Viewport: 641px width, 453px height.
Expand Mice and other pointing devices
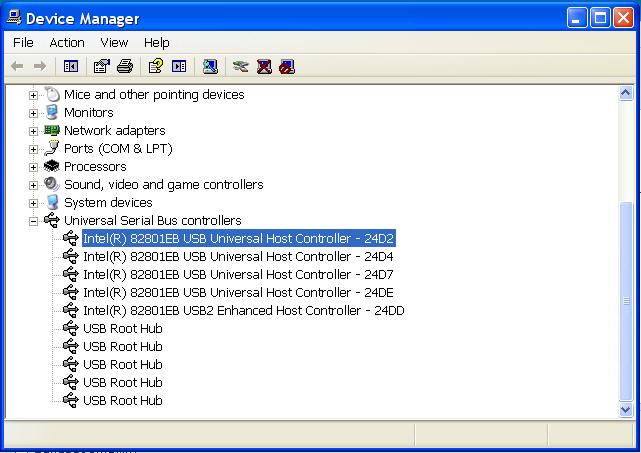click(x=33, y=95)
